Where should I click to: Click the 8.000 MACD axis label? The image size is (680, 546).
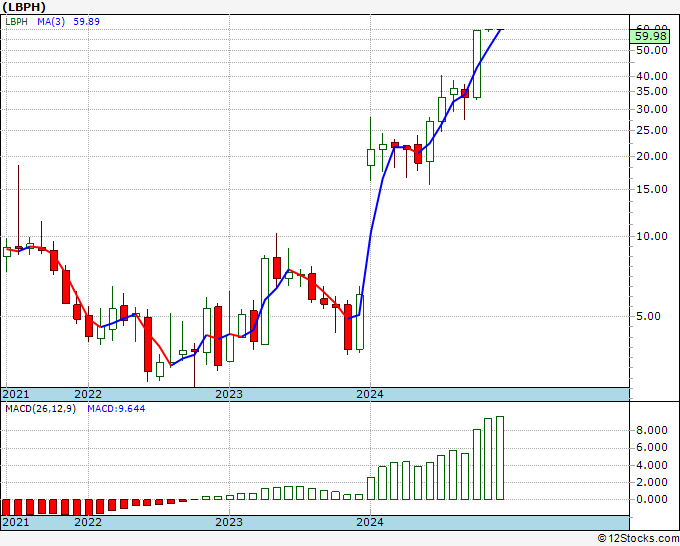pos(652,430)
